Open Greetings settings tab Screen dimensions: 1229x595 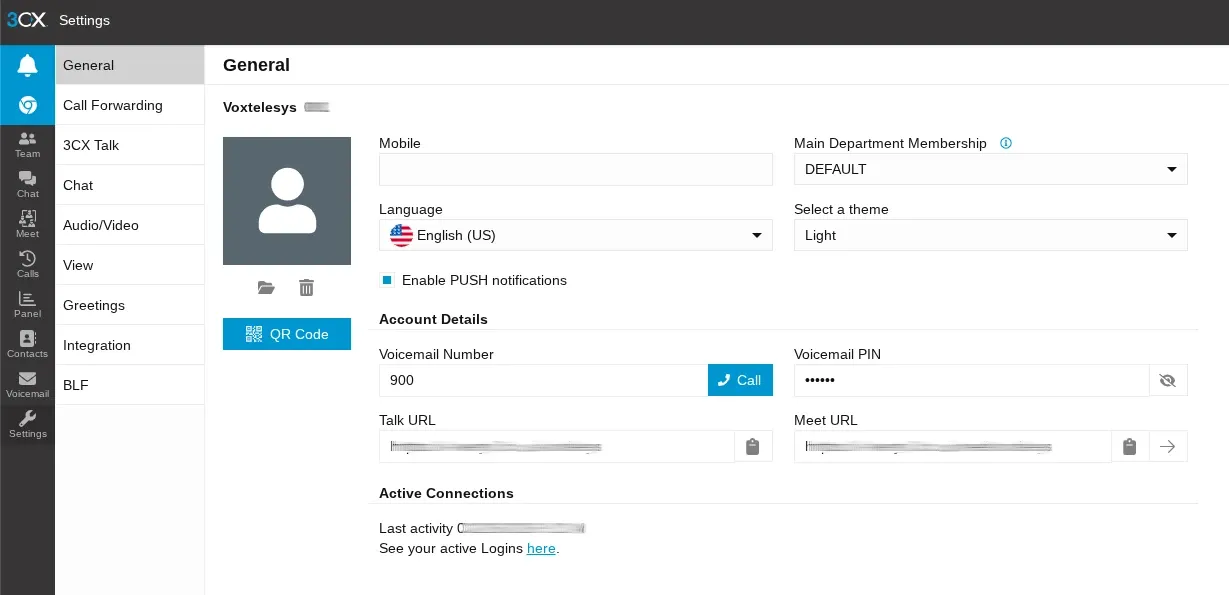pyautogui.click(x=130, y=305)
